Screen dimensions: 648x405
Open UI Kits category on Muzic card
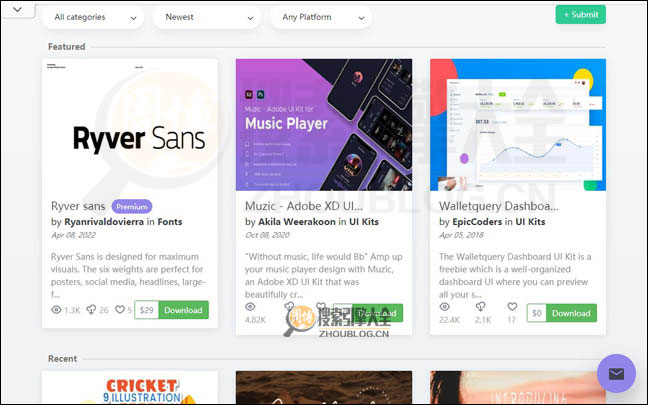[364, 222]
